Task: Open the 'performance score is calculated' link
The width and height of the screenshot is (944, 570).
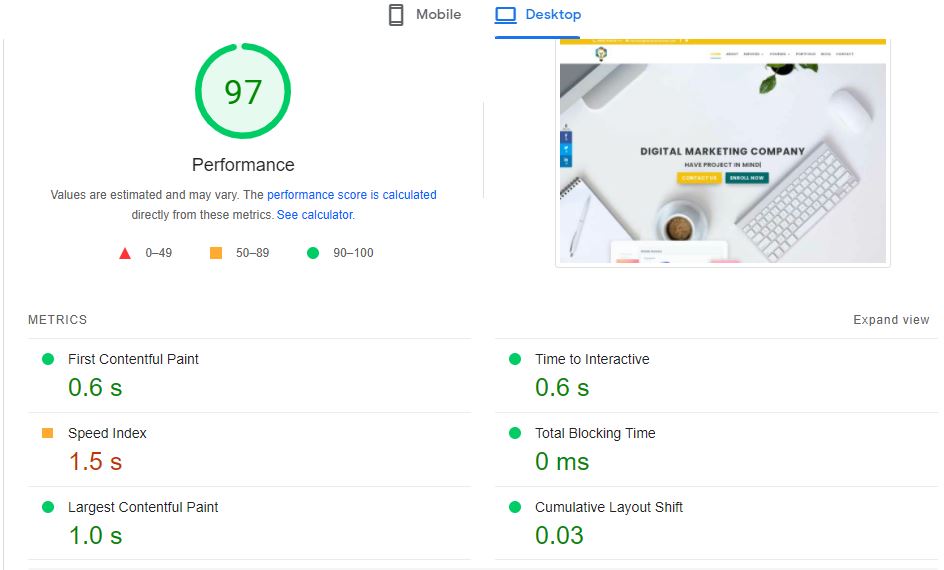Action: point(351,195)
